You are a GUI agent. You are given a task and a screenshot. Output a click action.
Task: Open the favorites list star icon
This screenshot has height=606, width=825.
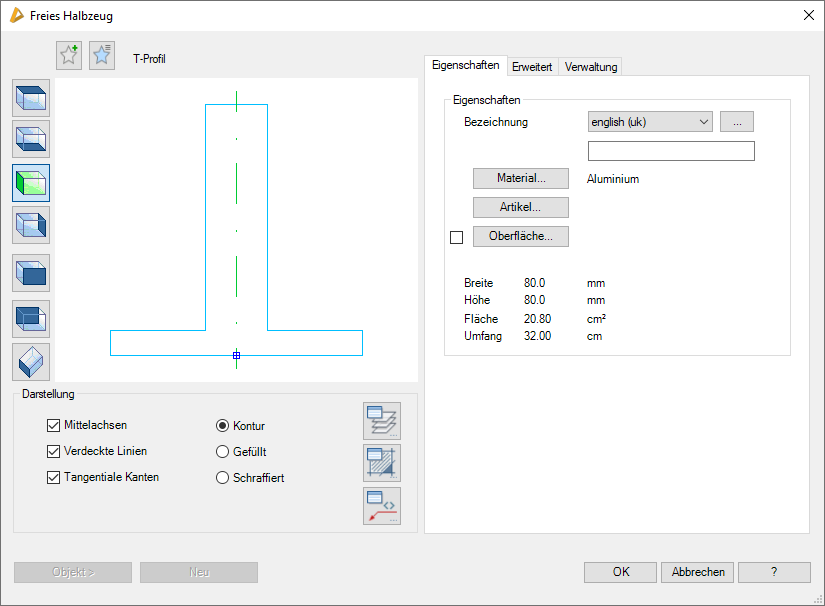(x=102, y=56)
